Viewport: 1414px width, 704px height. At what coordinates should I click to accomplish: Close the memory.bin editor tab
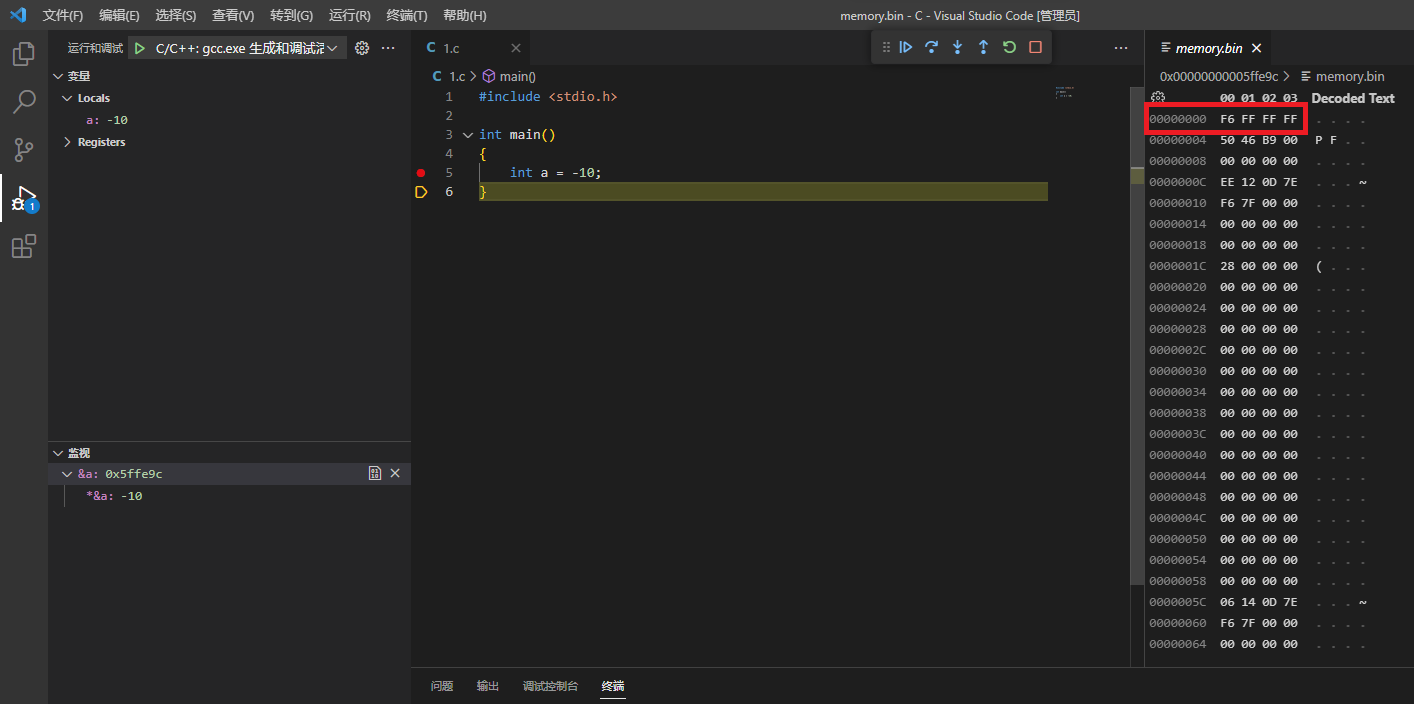point(1256,48)
